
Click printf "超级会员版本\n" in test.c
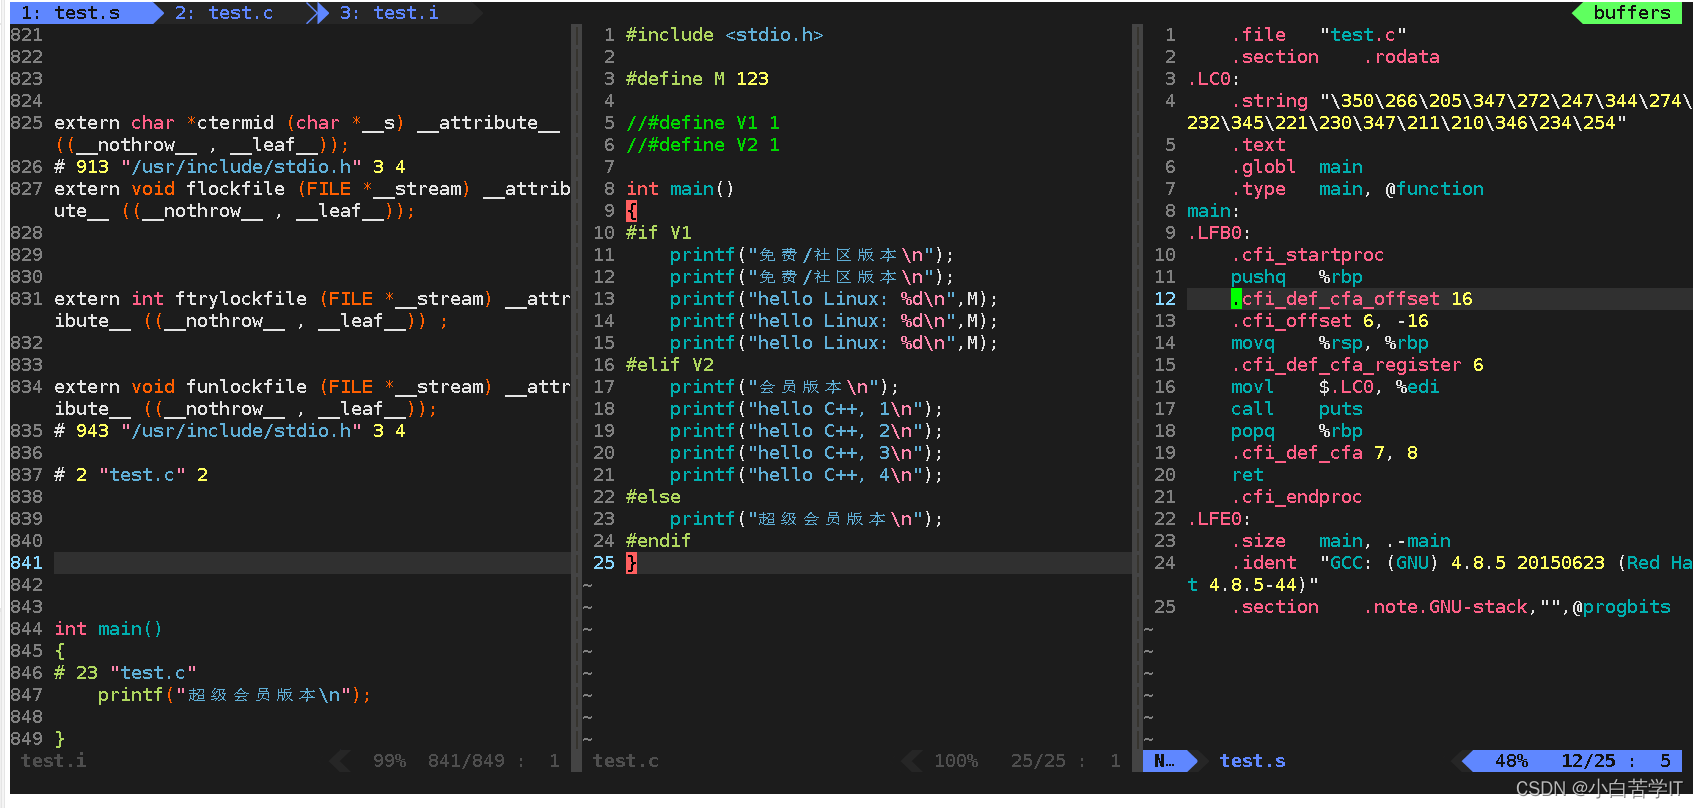[806, 519]
